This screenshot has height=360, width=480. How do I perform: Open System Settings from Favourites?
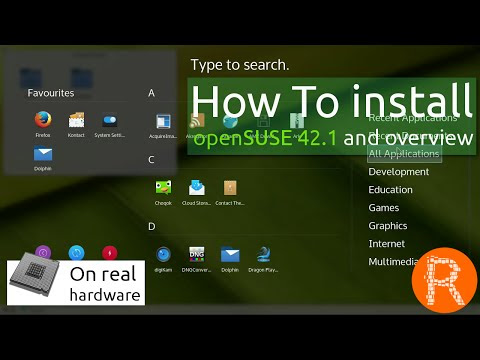tap(110, 124)
